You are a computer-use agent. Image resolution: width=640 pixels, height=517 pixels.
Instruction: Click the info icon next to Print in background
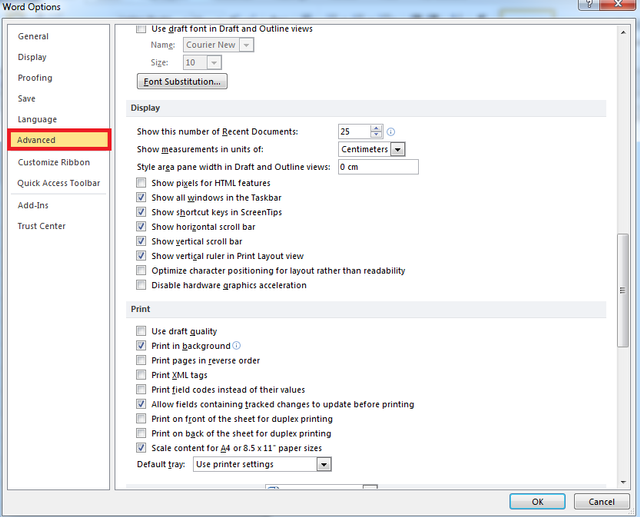[x=236, y=345]
